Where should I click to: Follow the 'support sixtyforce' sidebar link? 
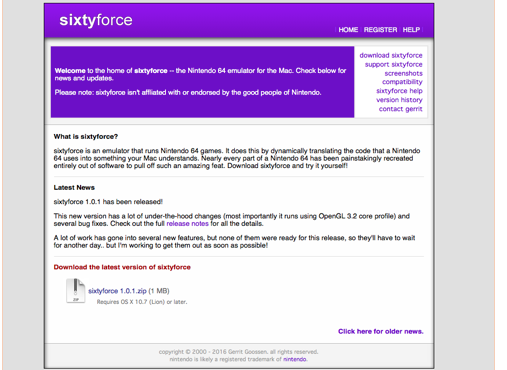click(x=393, y=64)
